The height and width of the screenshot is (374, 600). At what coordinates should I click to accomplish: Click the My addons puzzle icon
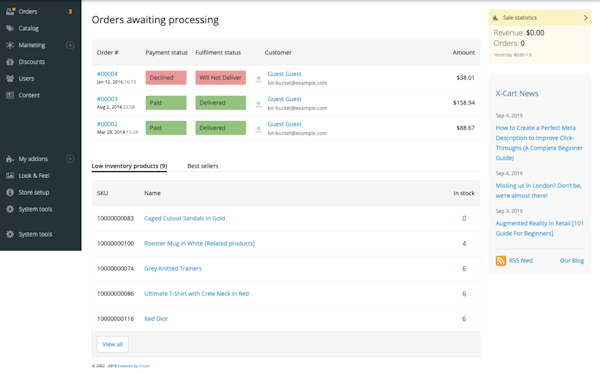click(10, 159)
